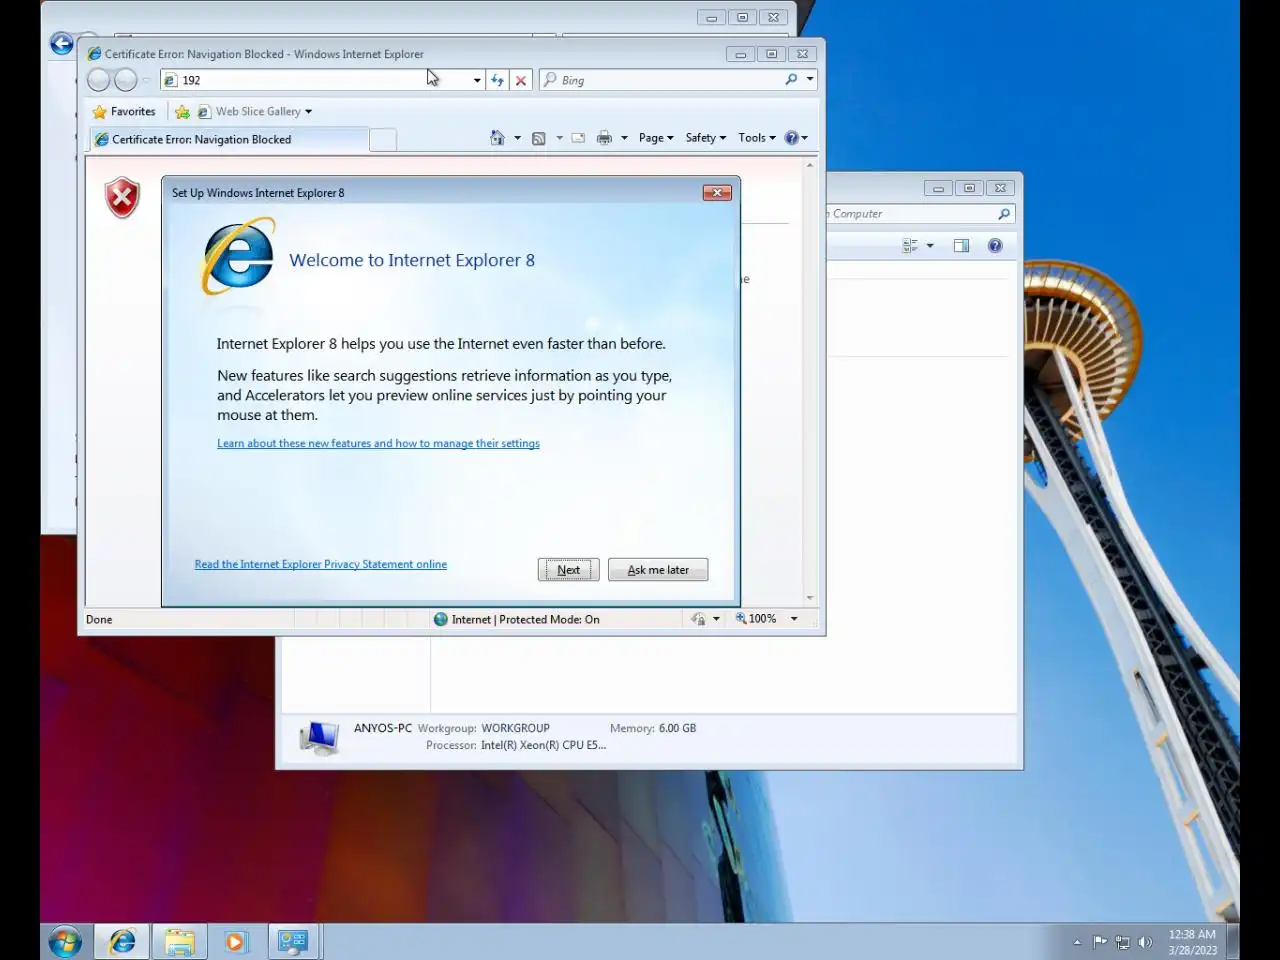Viewport: 1280px width, 960px height.
Task: Open the Web Slice Gallery item
Action: pyautogui.click(x=256, y=111)
